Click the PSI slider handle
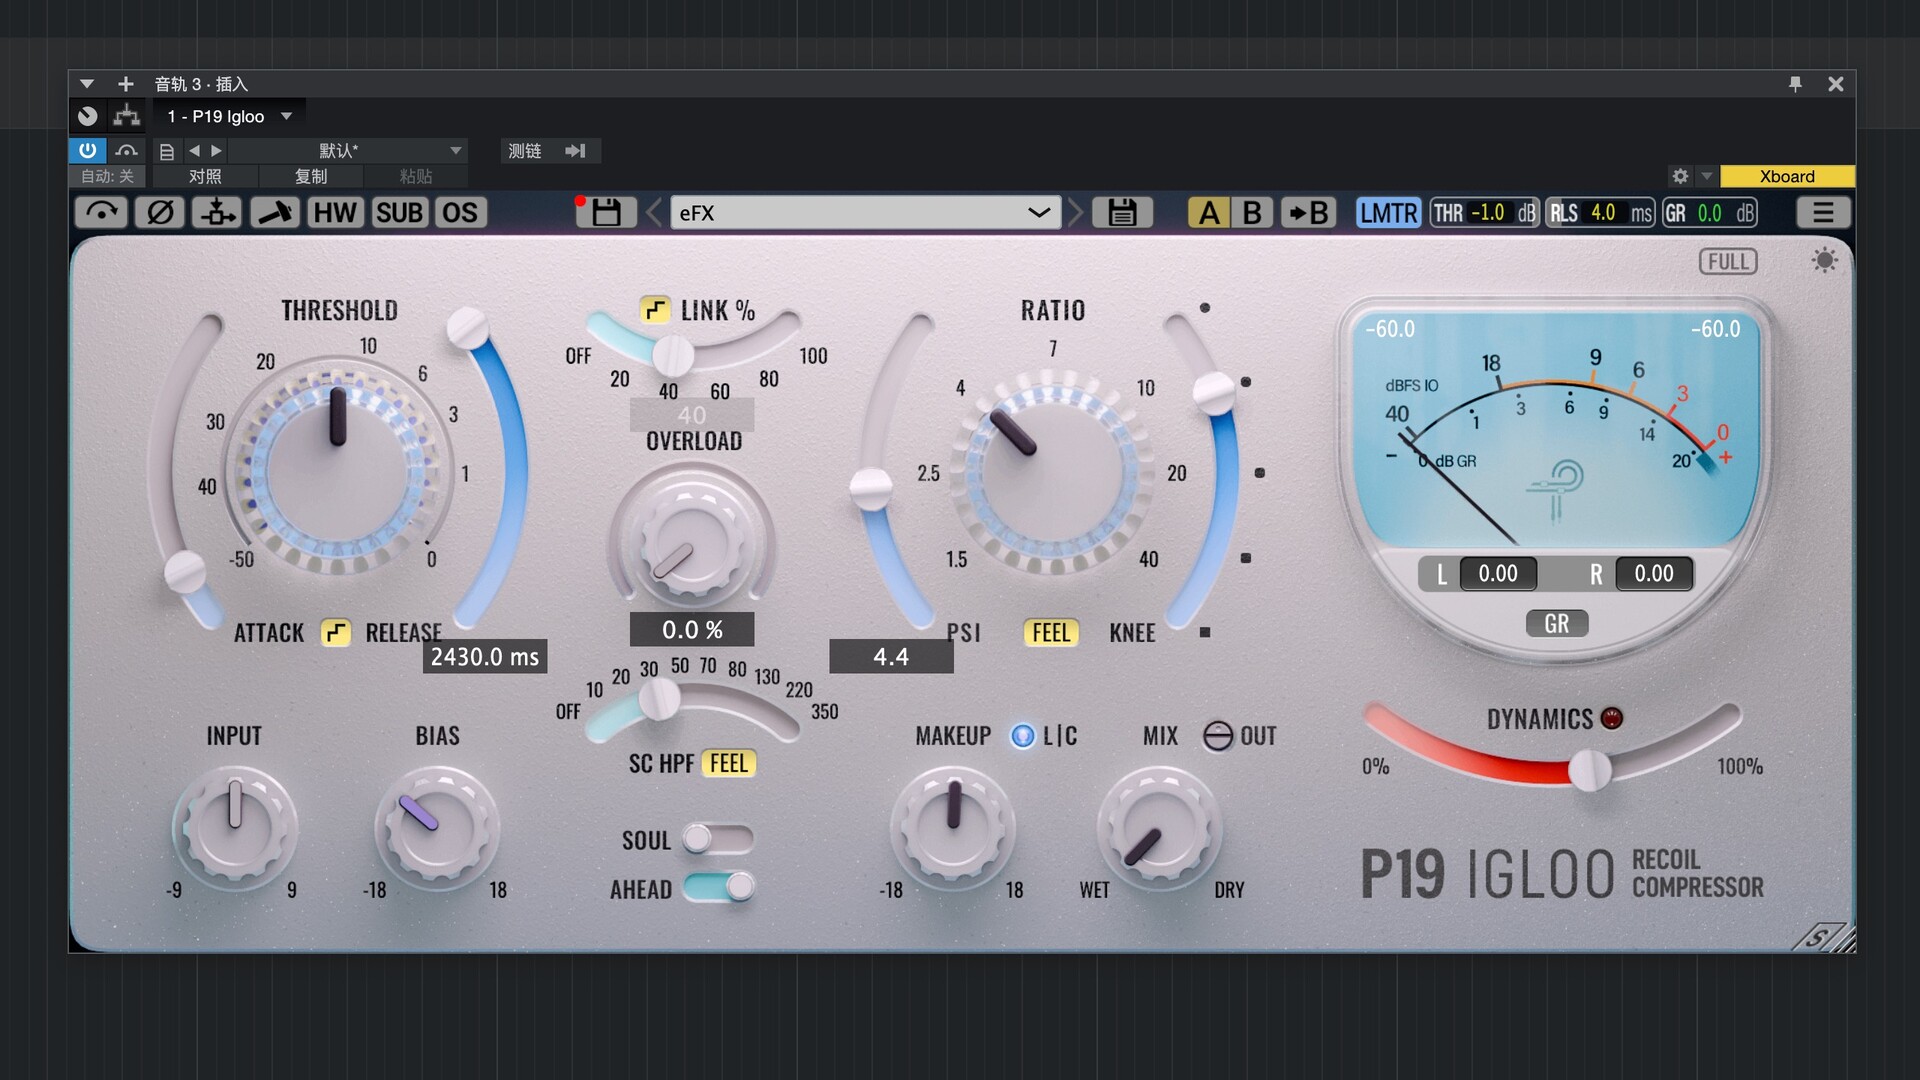 (x=870, y=487)
